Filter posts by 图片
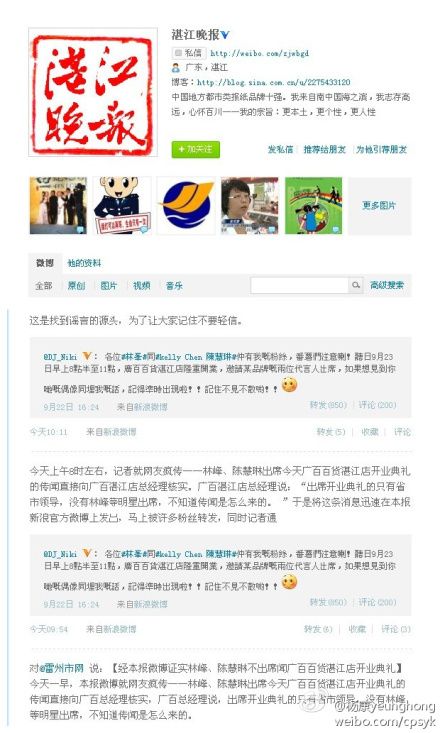 pos(109,285)
